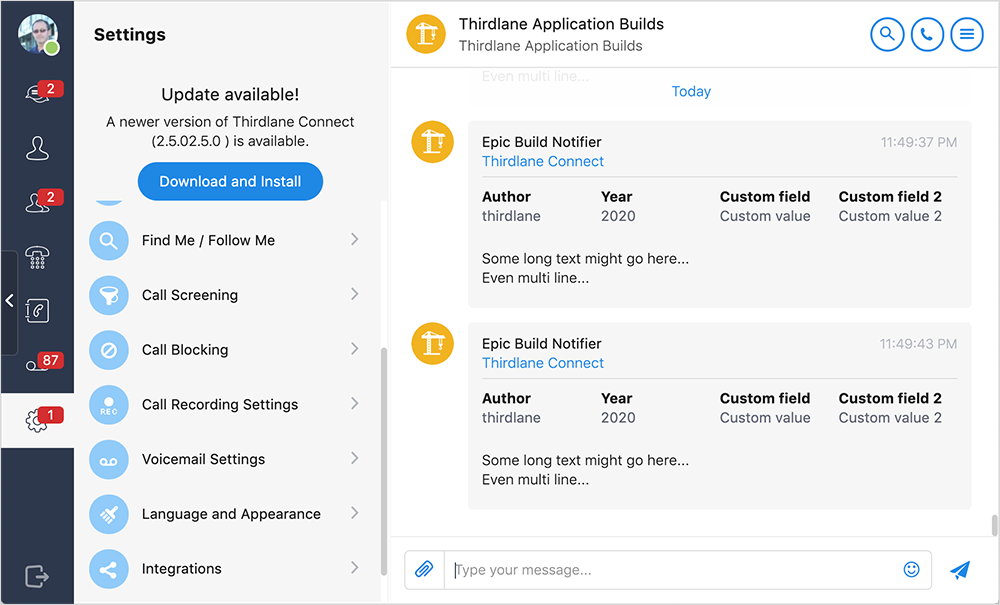Image resolution: width=1000 pixels, height=605 pixels.
Task: Start a call with phone icon
Action: (x=926, y=34)
